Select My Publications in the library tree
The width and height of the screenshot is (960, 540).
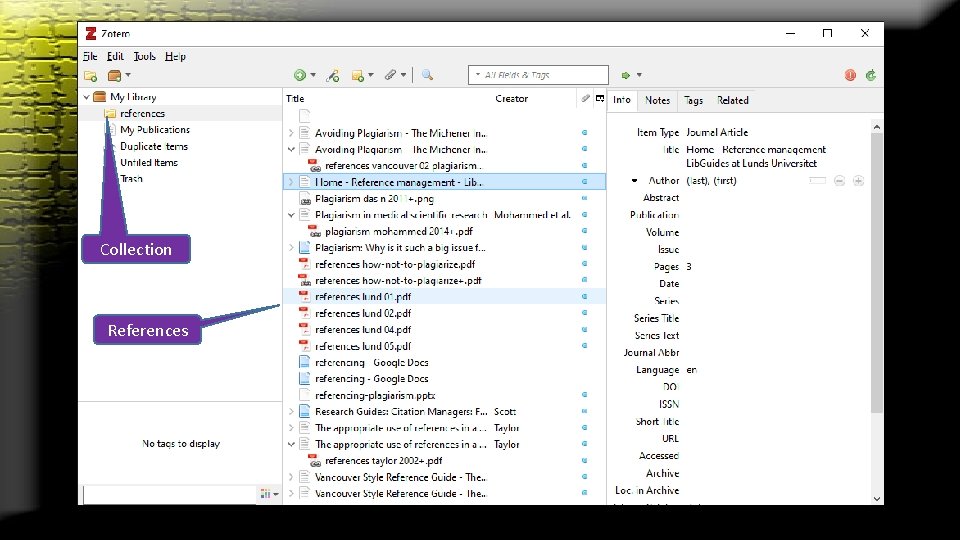click(x=154, y=130)
